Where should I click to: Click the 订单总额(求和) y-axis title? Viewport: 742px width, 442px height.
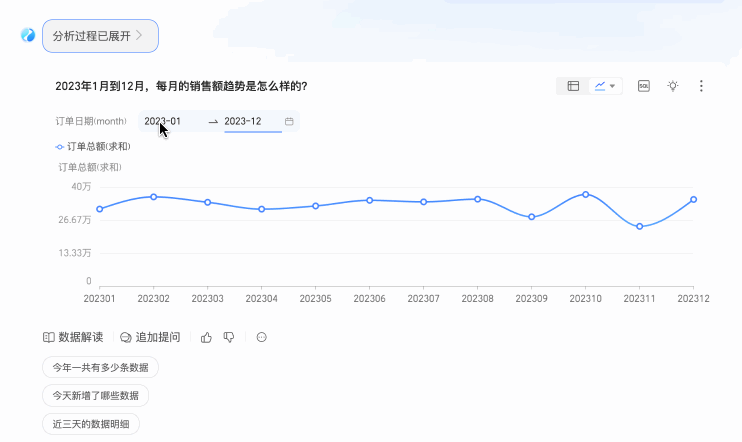90,168
